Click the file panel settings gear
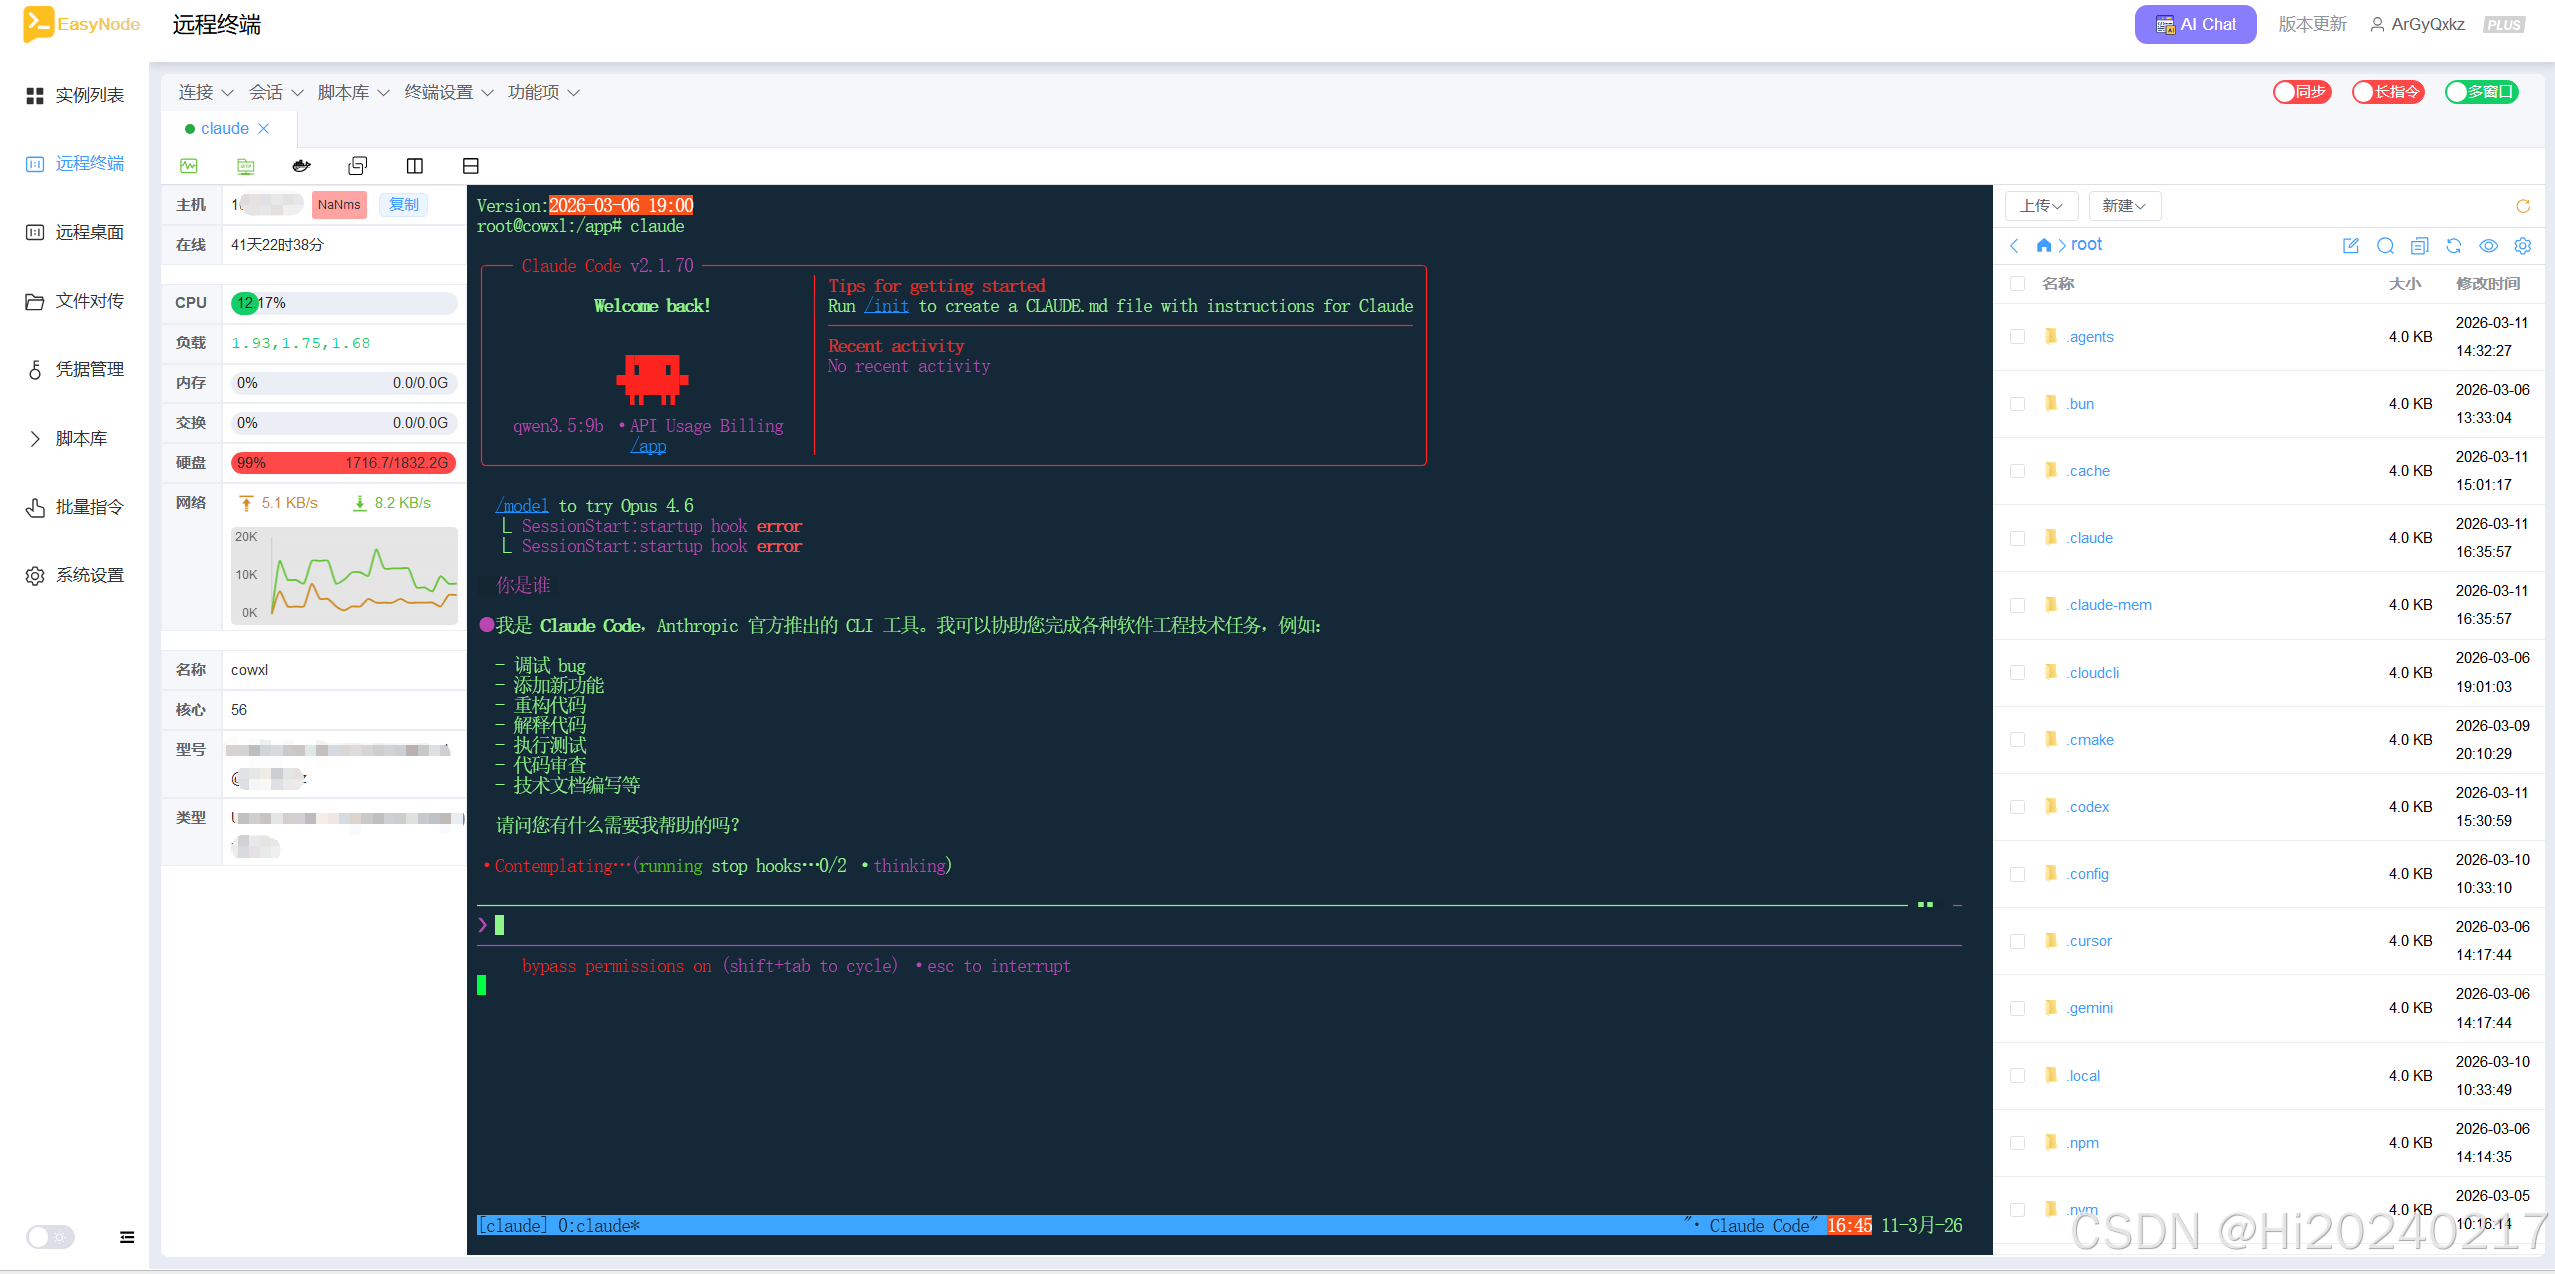This screenshot has height=1274, width=2555. 2522,246
